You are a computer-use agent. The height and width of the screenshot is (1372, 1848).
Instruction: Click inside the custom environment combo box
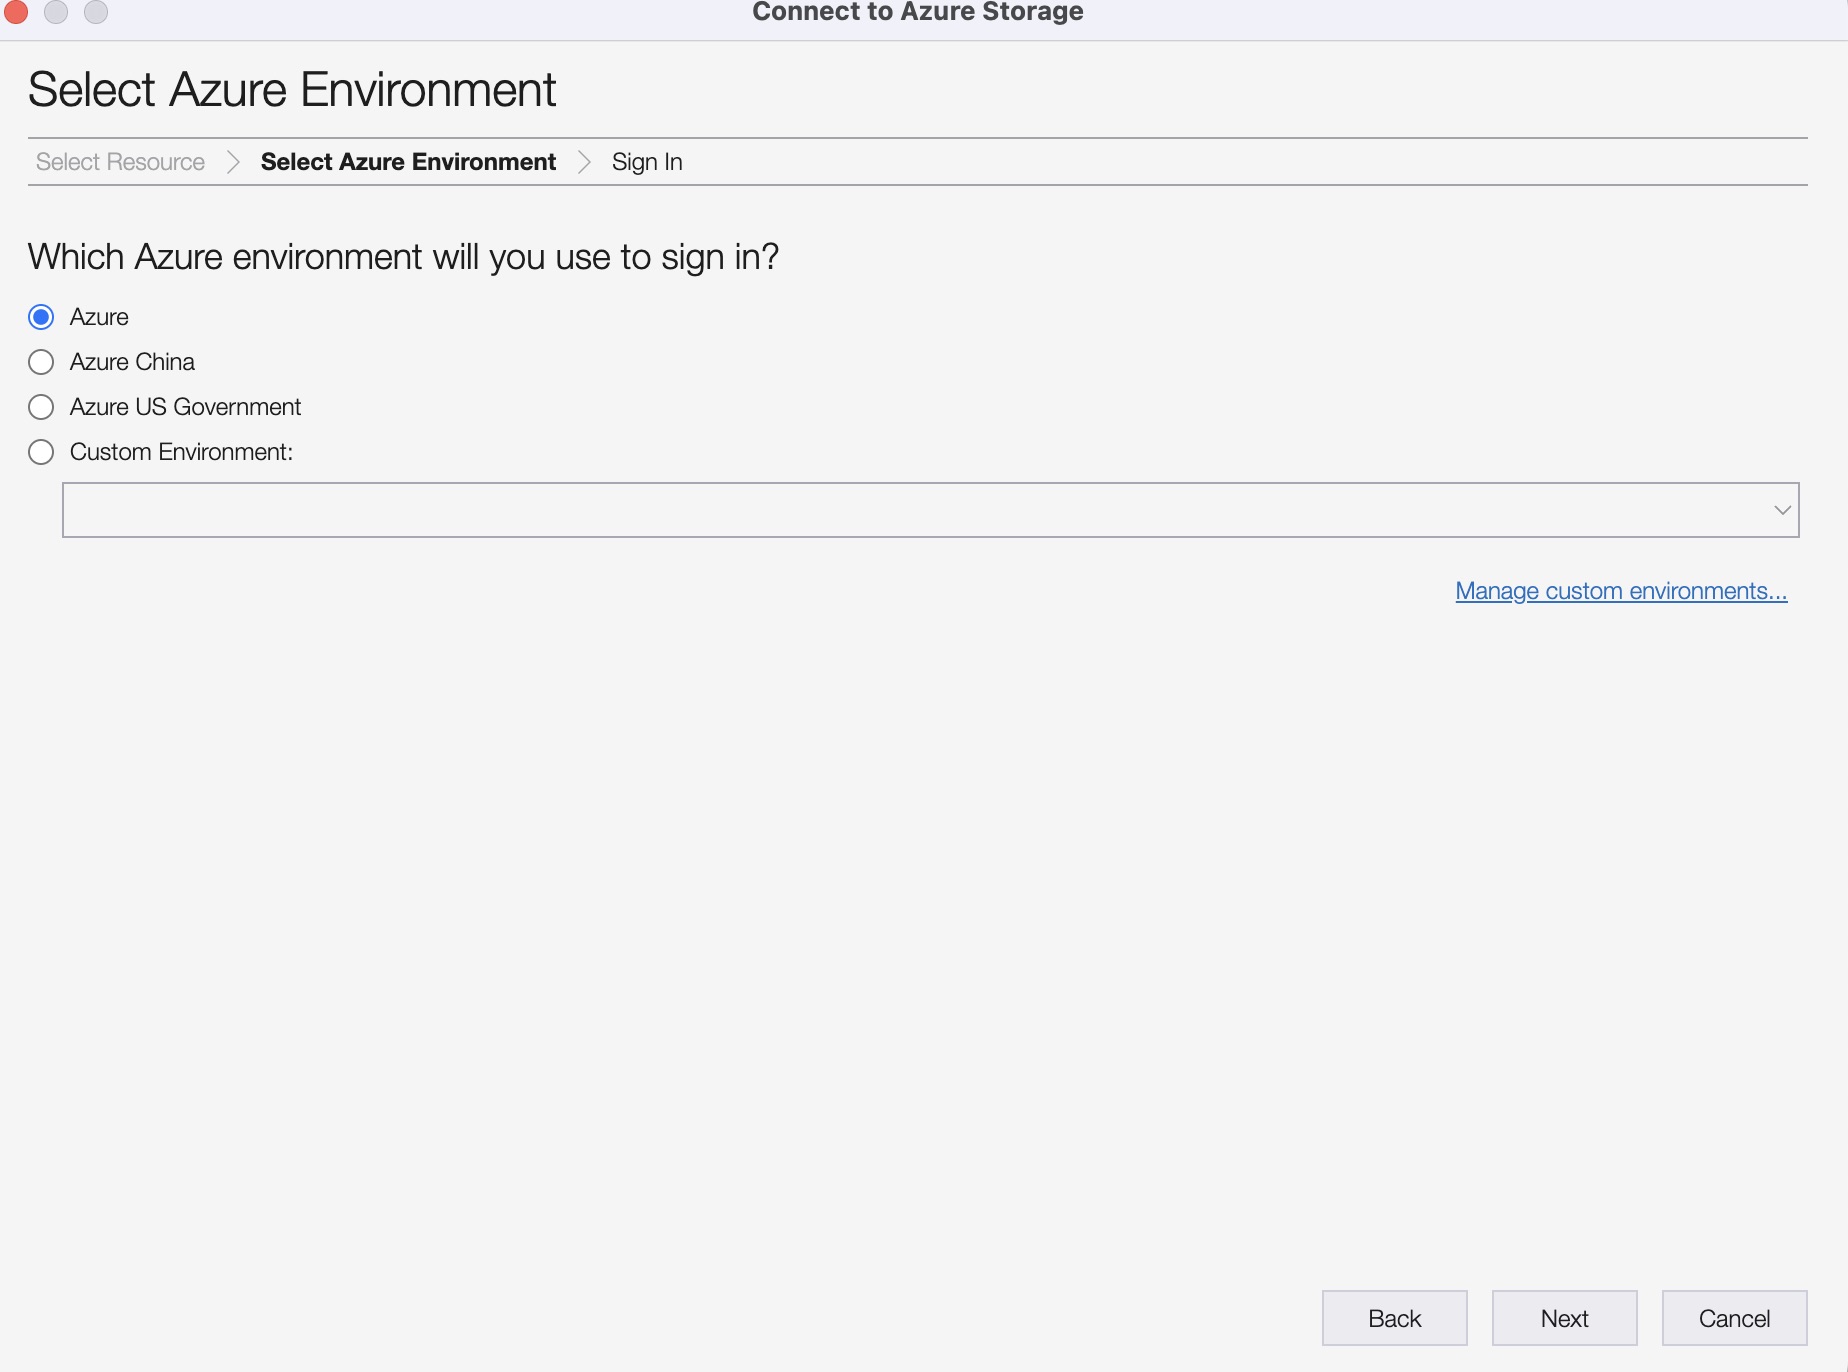tap(930, 510)
